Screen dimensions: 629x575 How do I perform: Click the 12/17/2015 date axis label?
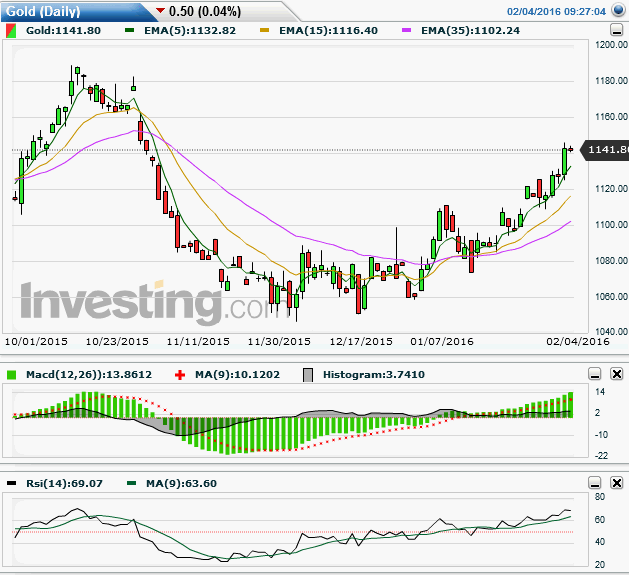click(361, 341)
